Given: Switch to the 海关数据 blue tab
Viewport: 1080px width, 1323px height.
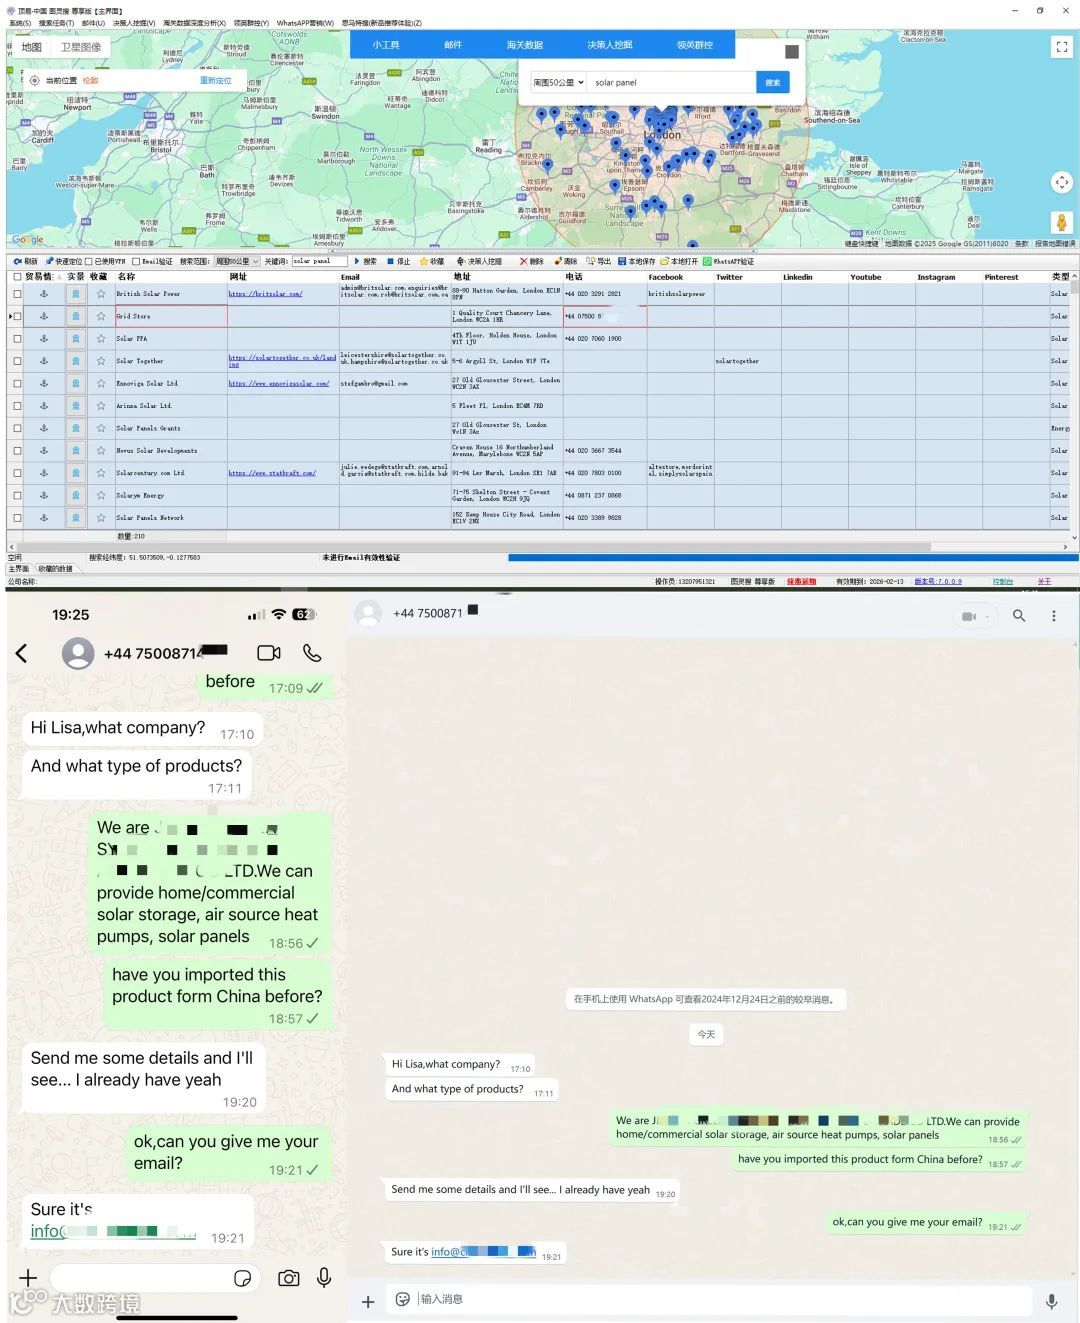Looking at the screenshot, I should 524,45.
